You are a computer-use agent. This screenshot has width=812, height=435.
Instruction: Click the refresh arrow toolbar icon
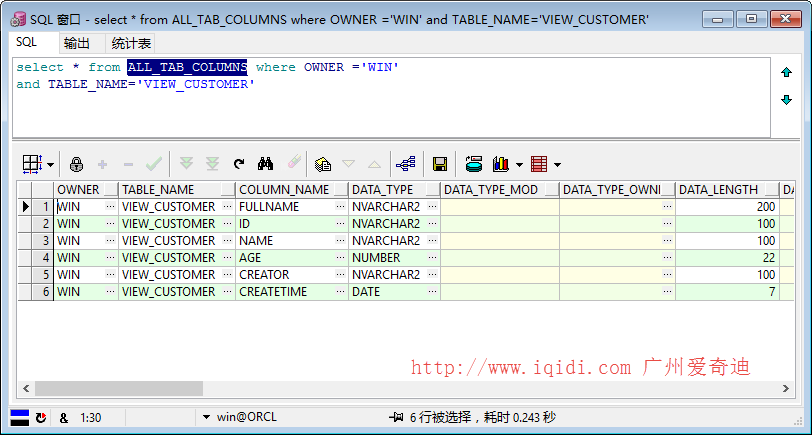point(239,164)
